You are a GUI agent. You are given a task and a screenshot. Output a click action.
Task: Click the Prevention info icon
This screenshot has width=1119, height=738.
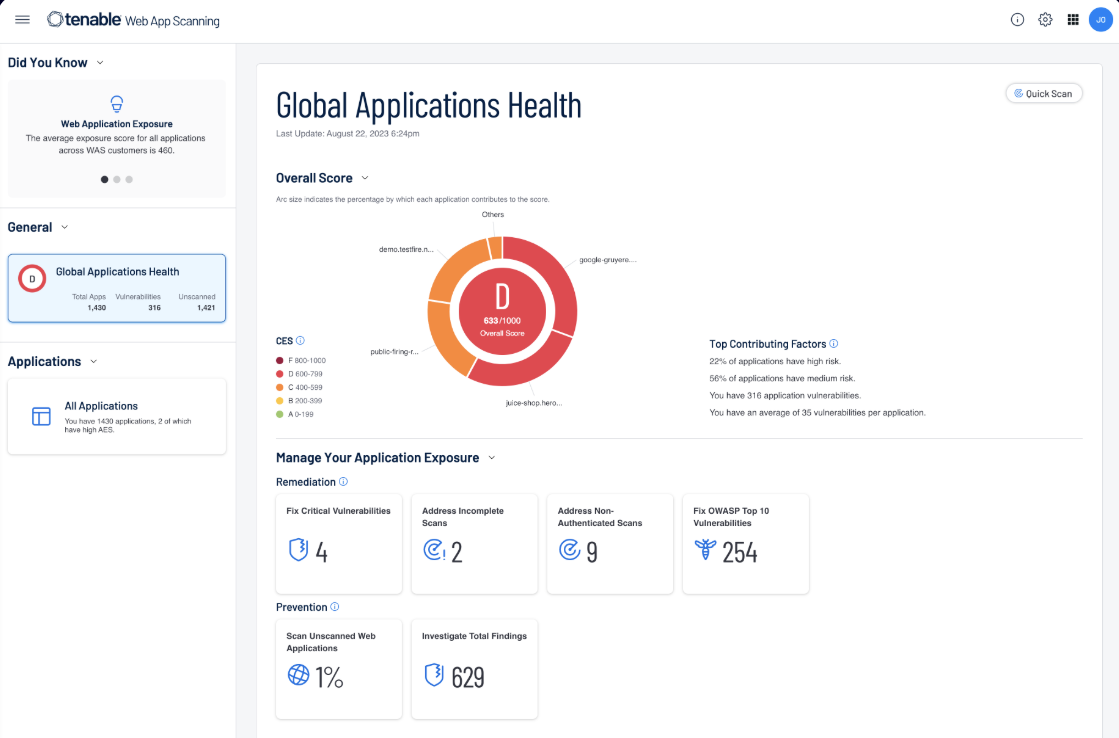pyautogui.click(x=335, y=607)
